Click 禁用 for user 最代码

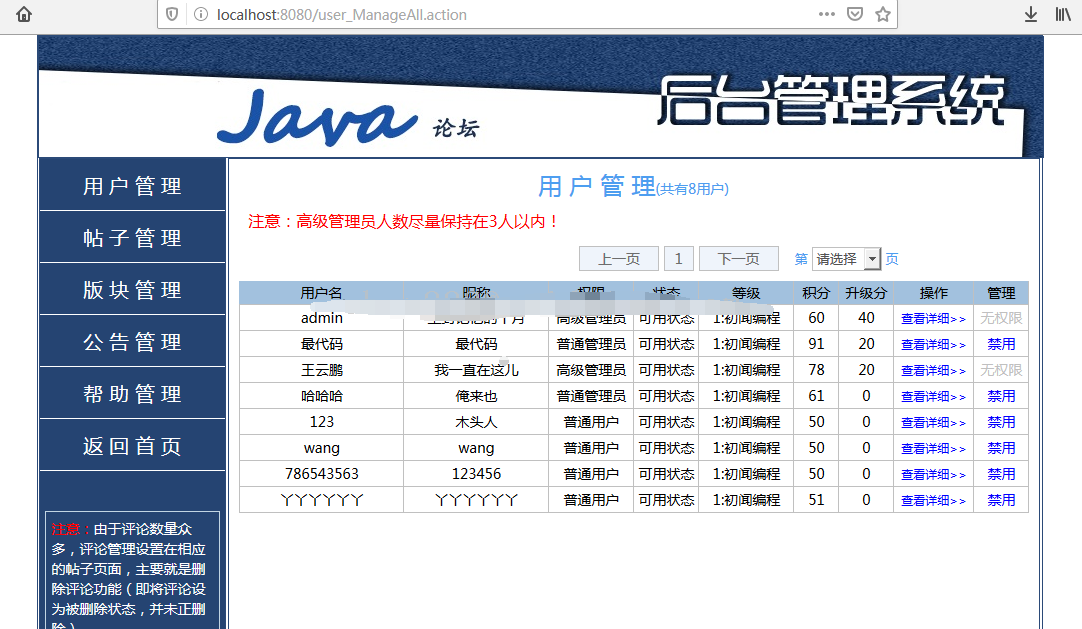1001,343
